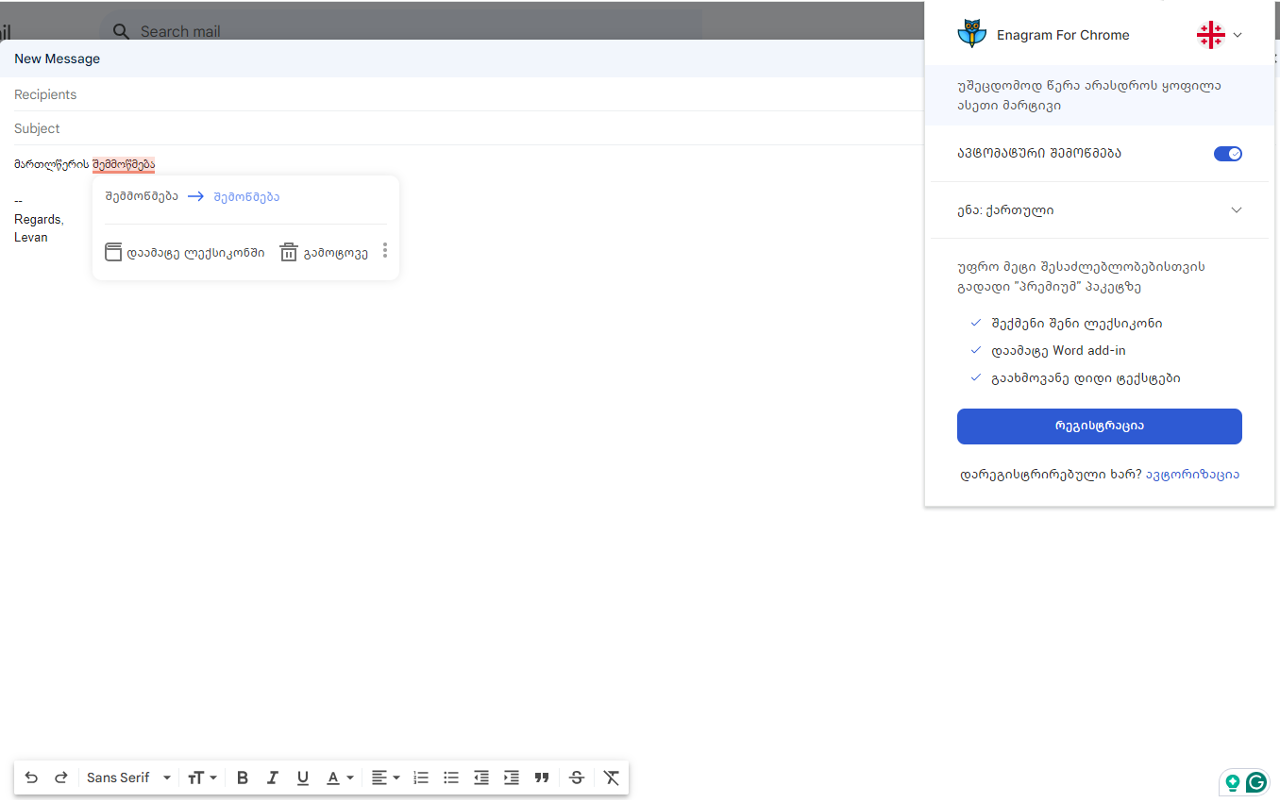
Task: Click the Enagram owl logo
Action: (x=971, y=35)
